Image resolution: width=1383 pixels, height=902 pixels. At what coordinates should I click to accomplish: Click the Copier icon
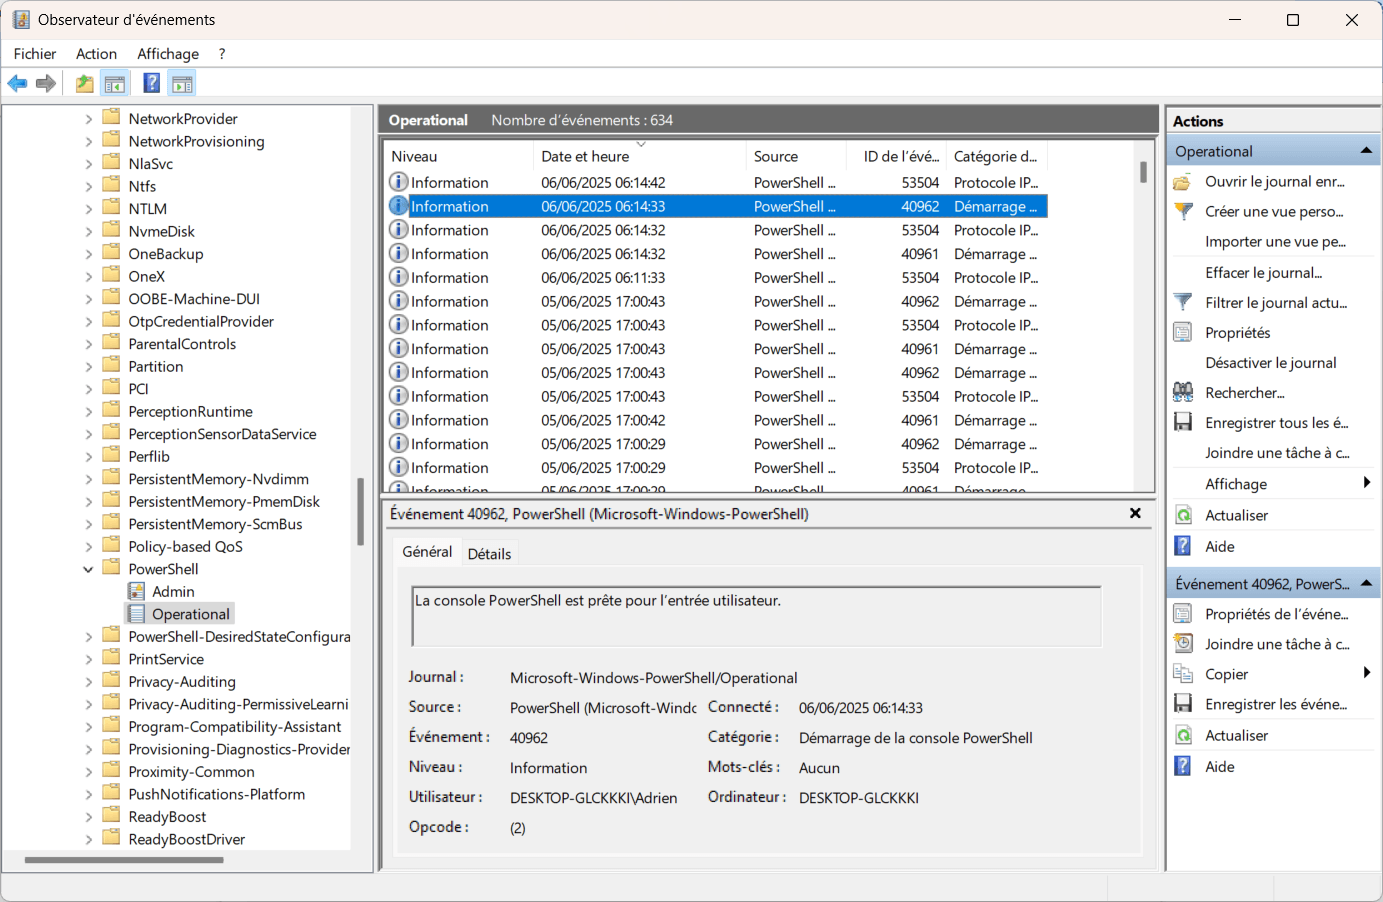pyautogui.click(x=1183, y=674)
